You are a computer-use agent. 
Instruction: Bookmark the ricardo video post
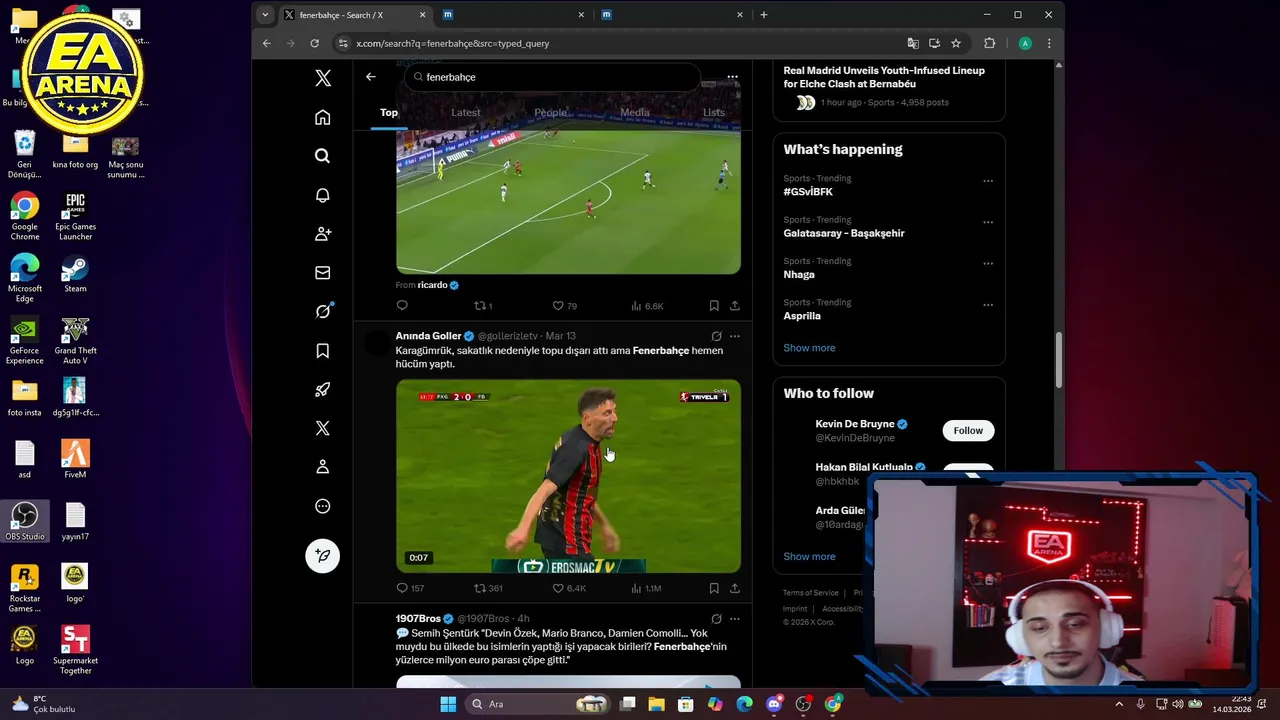point(714,305)
